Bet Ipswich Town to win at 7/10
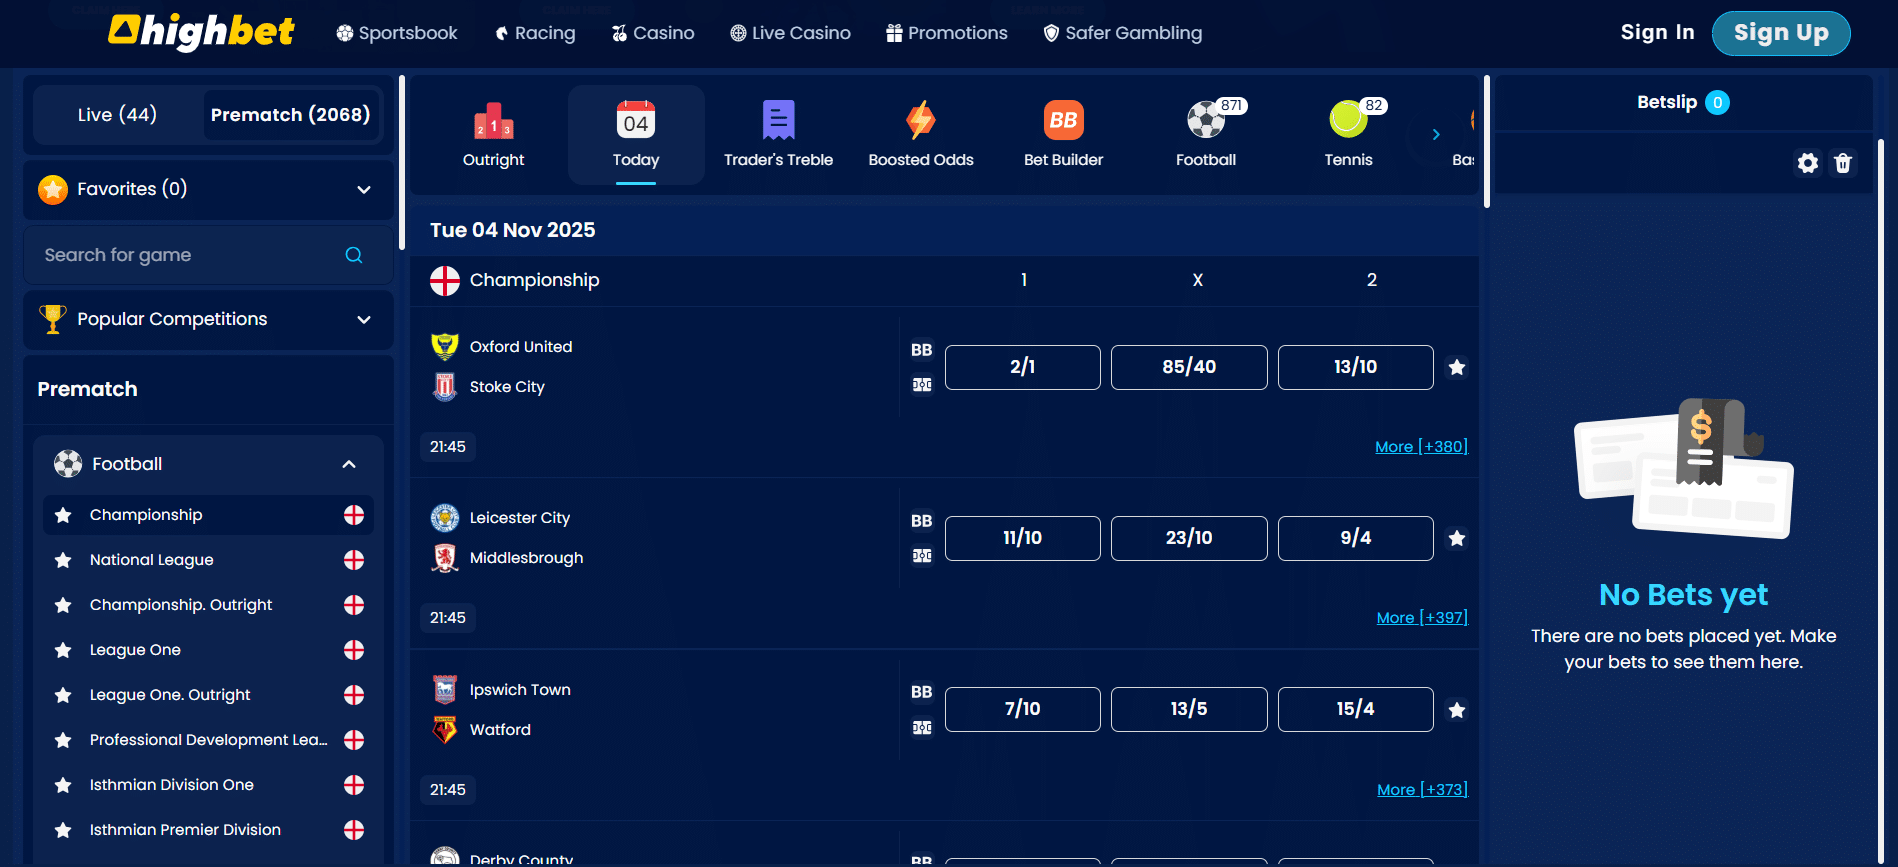The image size is (1898, 867). (x=1022, y=709)
